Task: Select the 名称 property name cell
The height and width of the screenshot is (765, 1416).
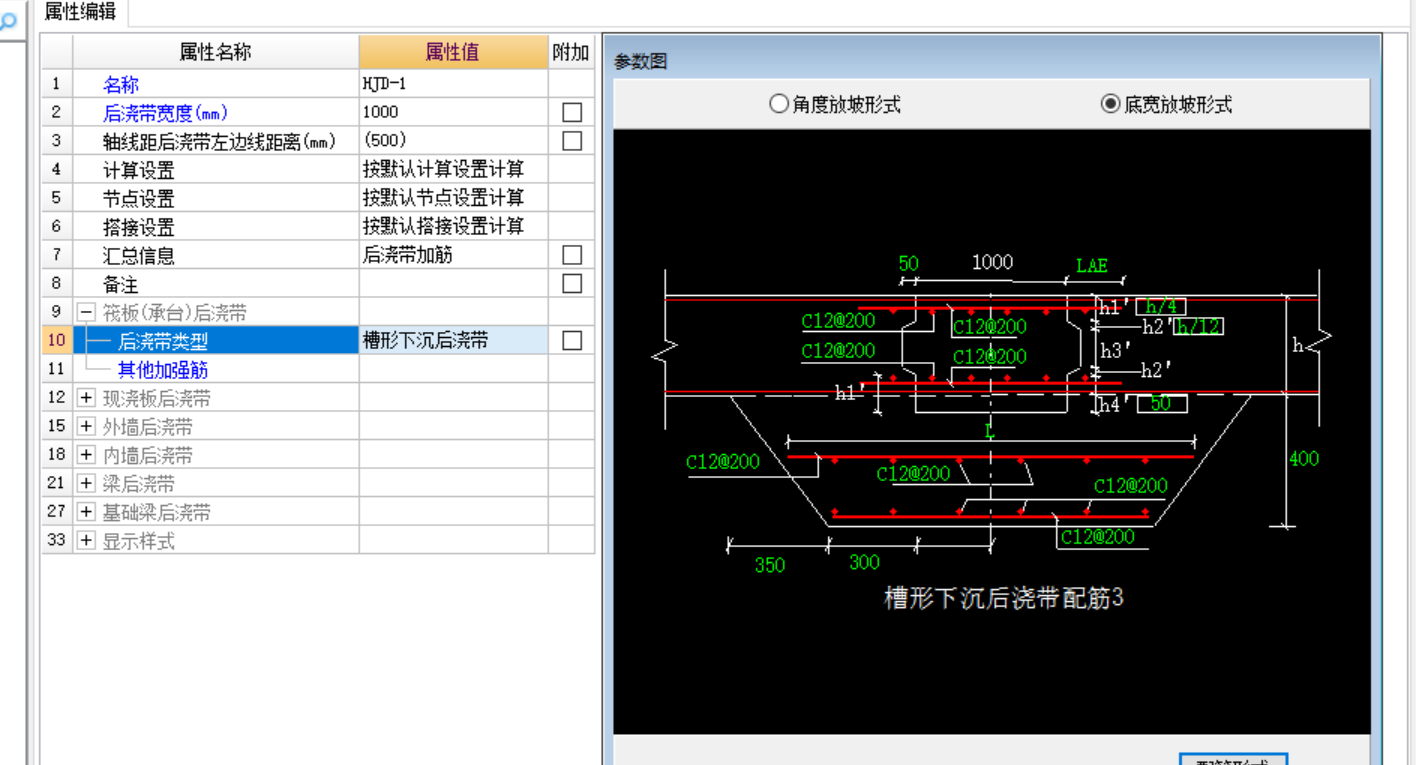Action: pos(216,84)
